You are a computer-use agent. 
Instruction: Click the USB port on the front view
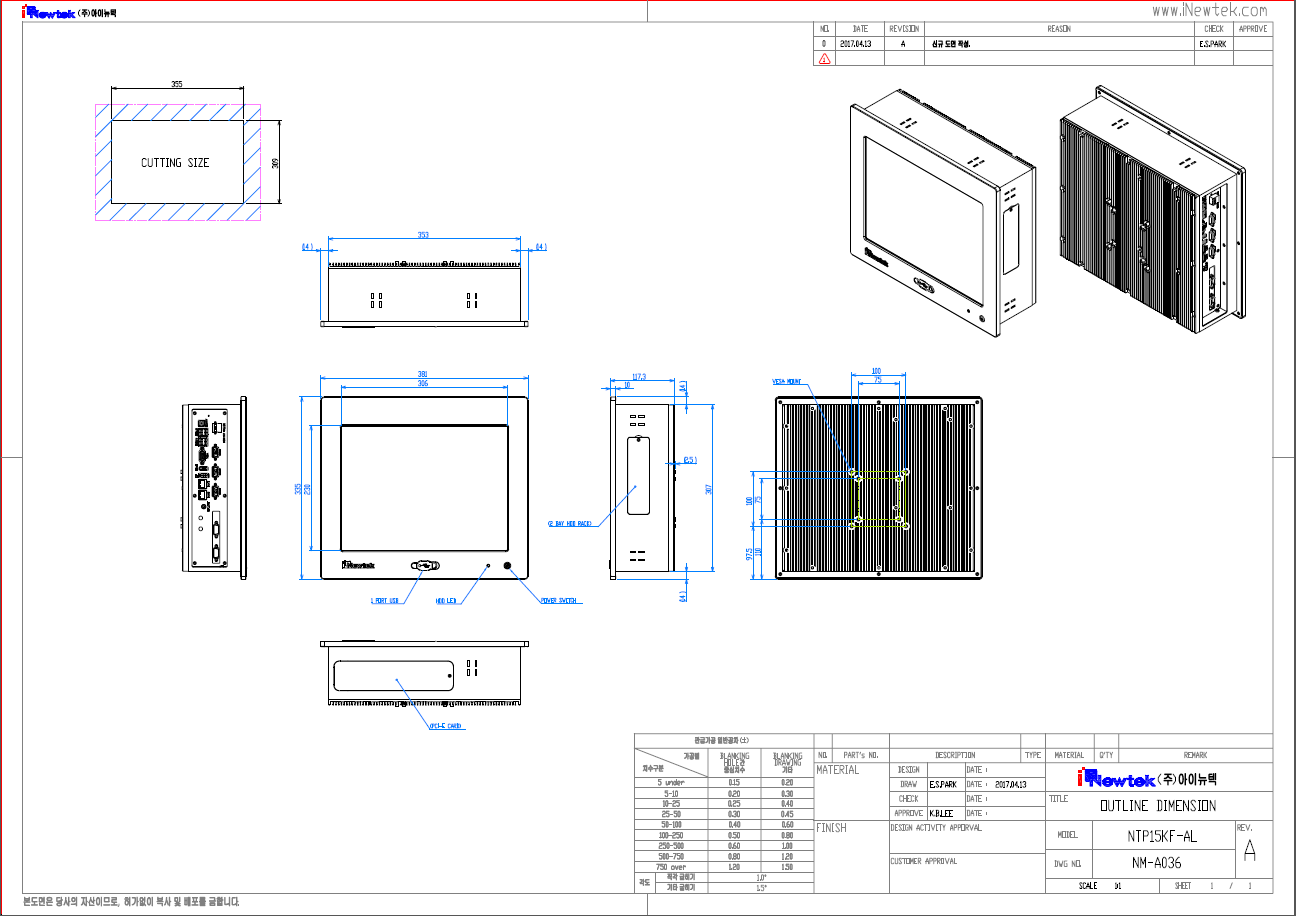[x=424, y=567]
